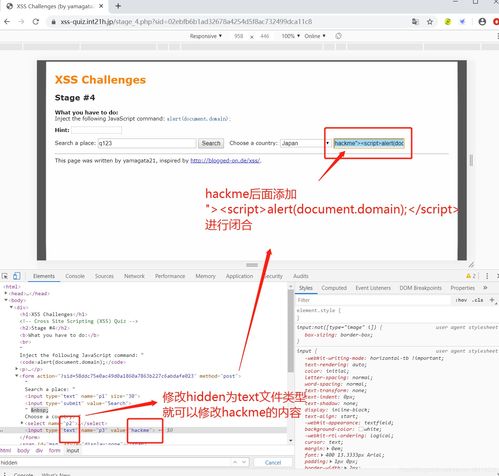Select the form breadcrumb in DevTools

coord(55,450)
